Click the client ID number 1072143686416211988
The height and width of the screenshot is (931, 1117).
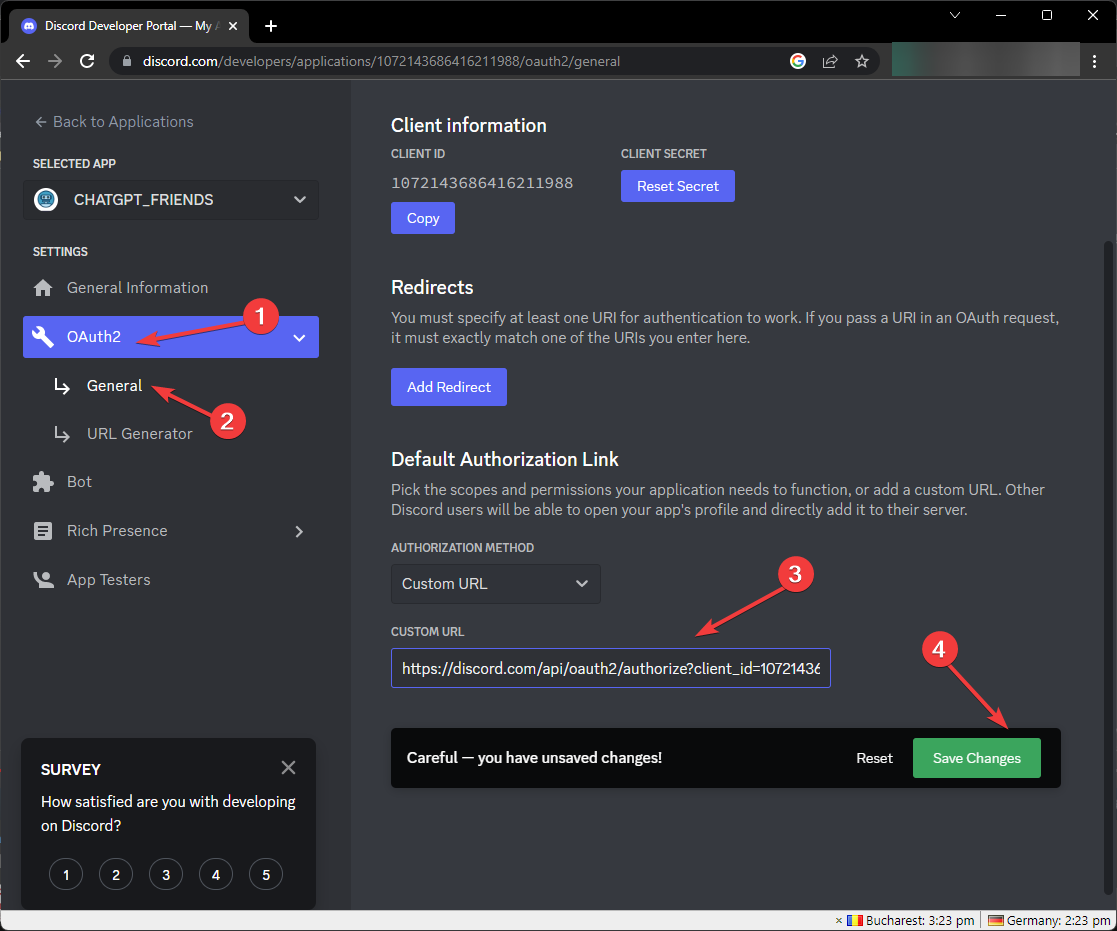482,183
